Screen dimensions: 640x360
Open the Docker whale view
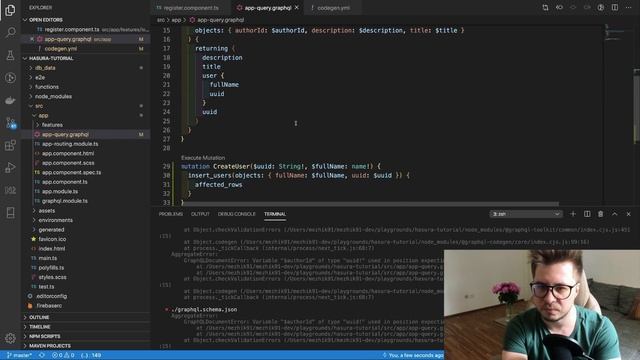pyautogui.click(x=10, y=100)
